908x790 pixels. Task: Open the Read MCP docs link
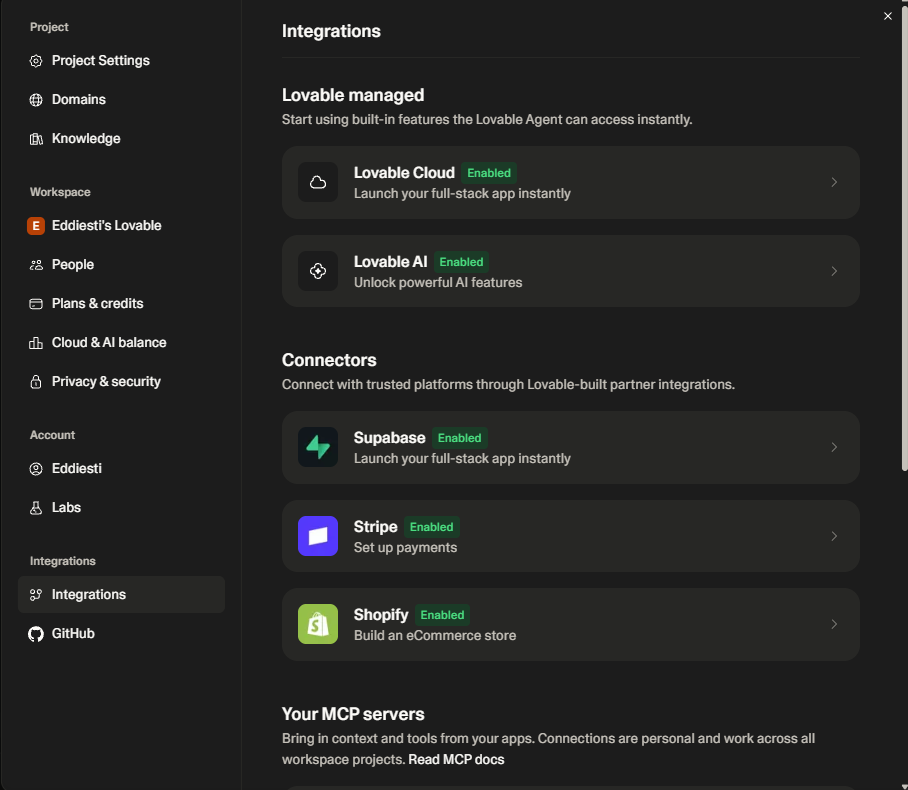[x=456, y=759]
